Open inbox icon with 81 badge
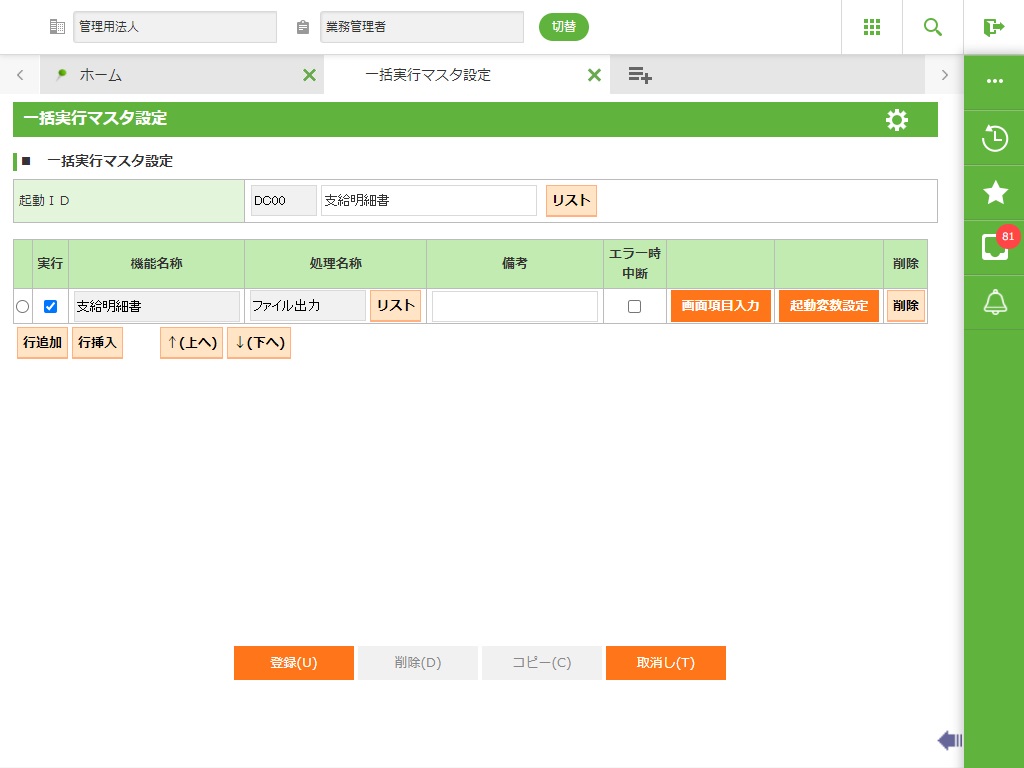Image resolution: width=1024 pixels, height=768 pixels. click(995, 247)
